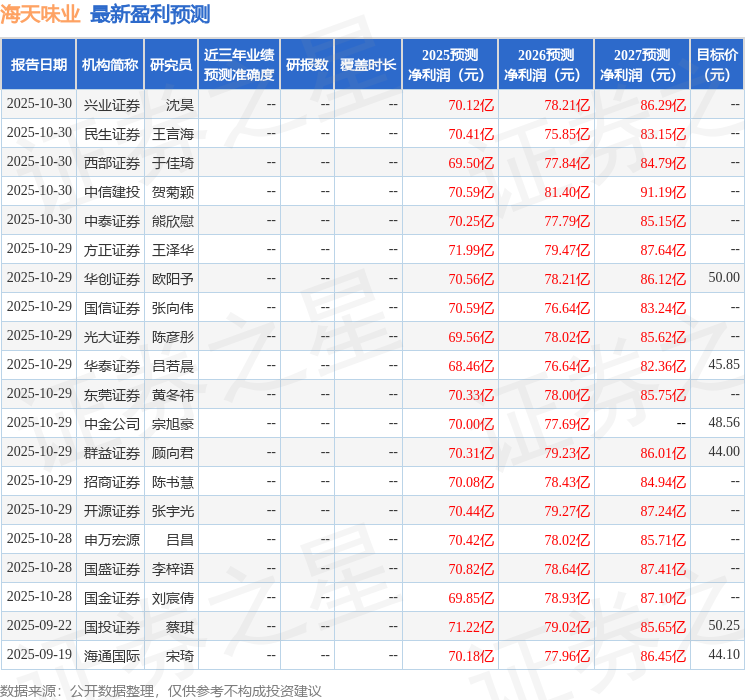Click target price 44.00 for 群益证券
Viewport: 745px width, 700px height.
(724, 451)
